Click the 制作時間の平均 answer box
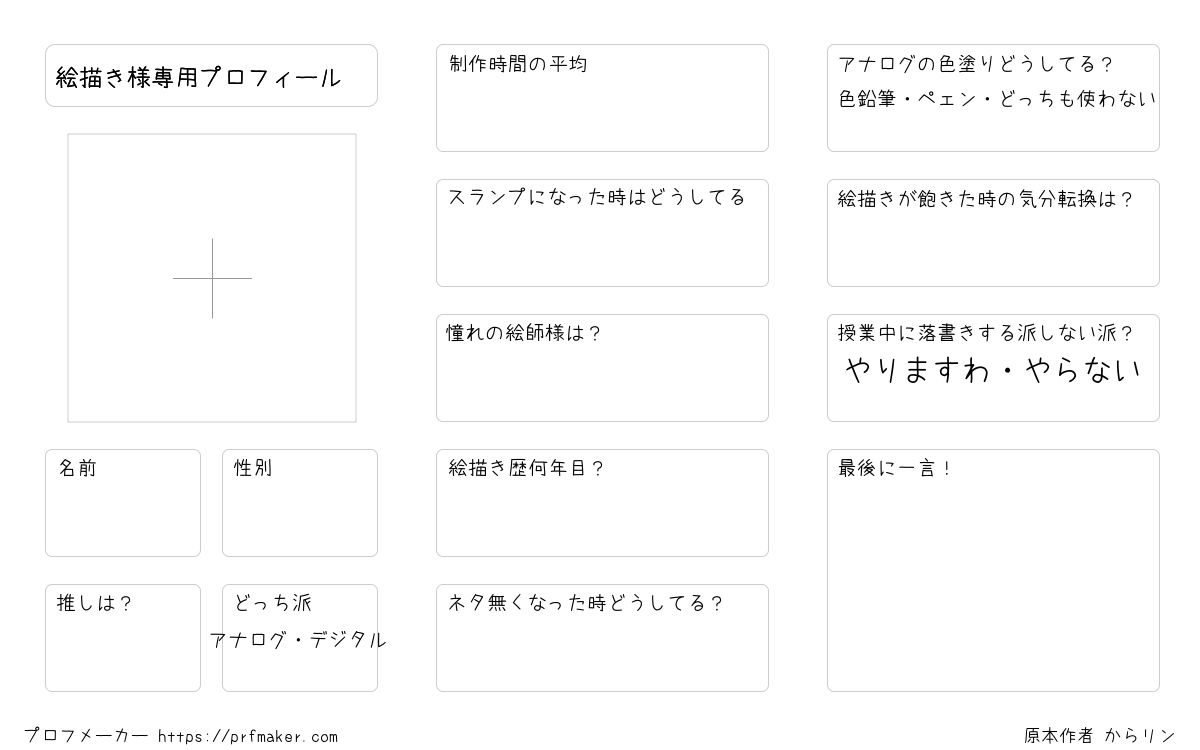Screen dimensions: 1200x750 pyautogui.click(x=602, y=98)
